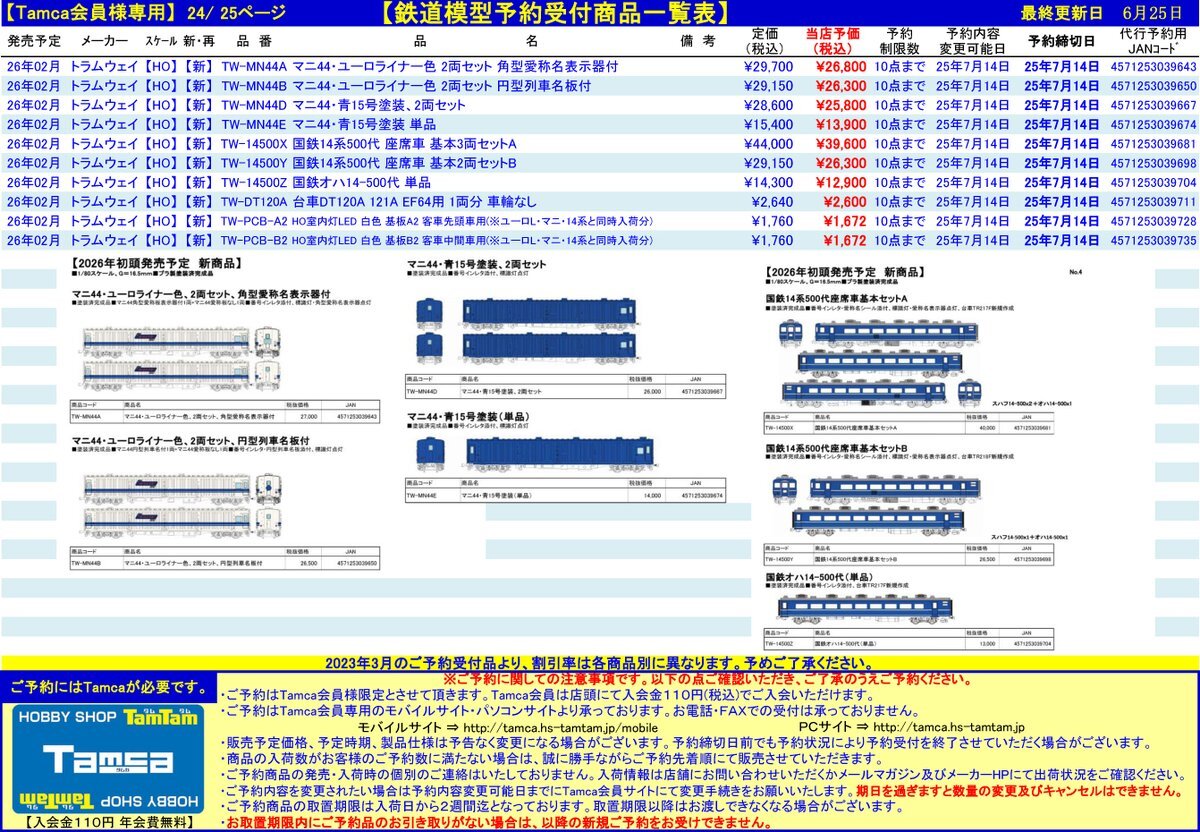Click the 当店予価 red column header
Image resolution: width=1200 pixels, height=832 pixels.
coord(832,40)
